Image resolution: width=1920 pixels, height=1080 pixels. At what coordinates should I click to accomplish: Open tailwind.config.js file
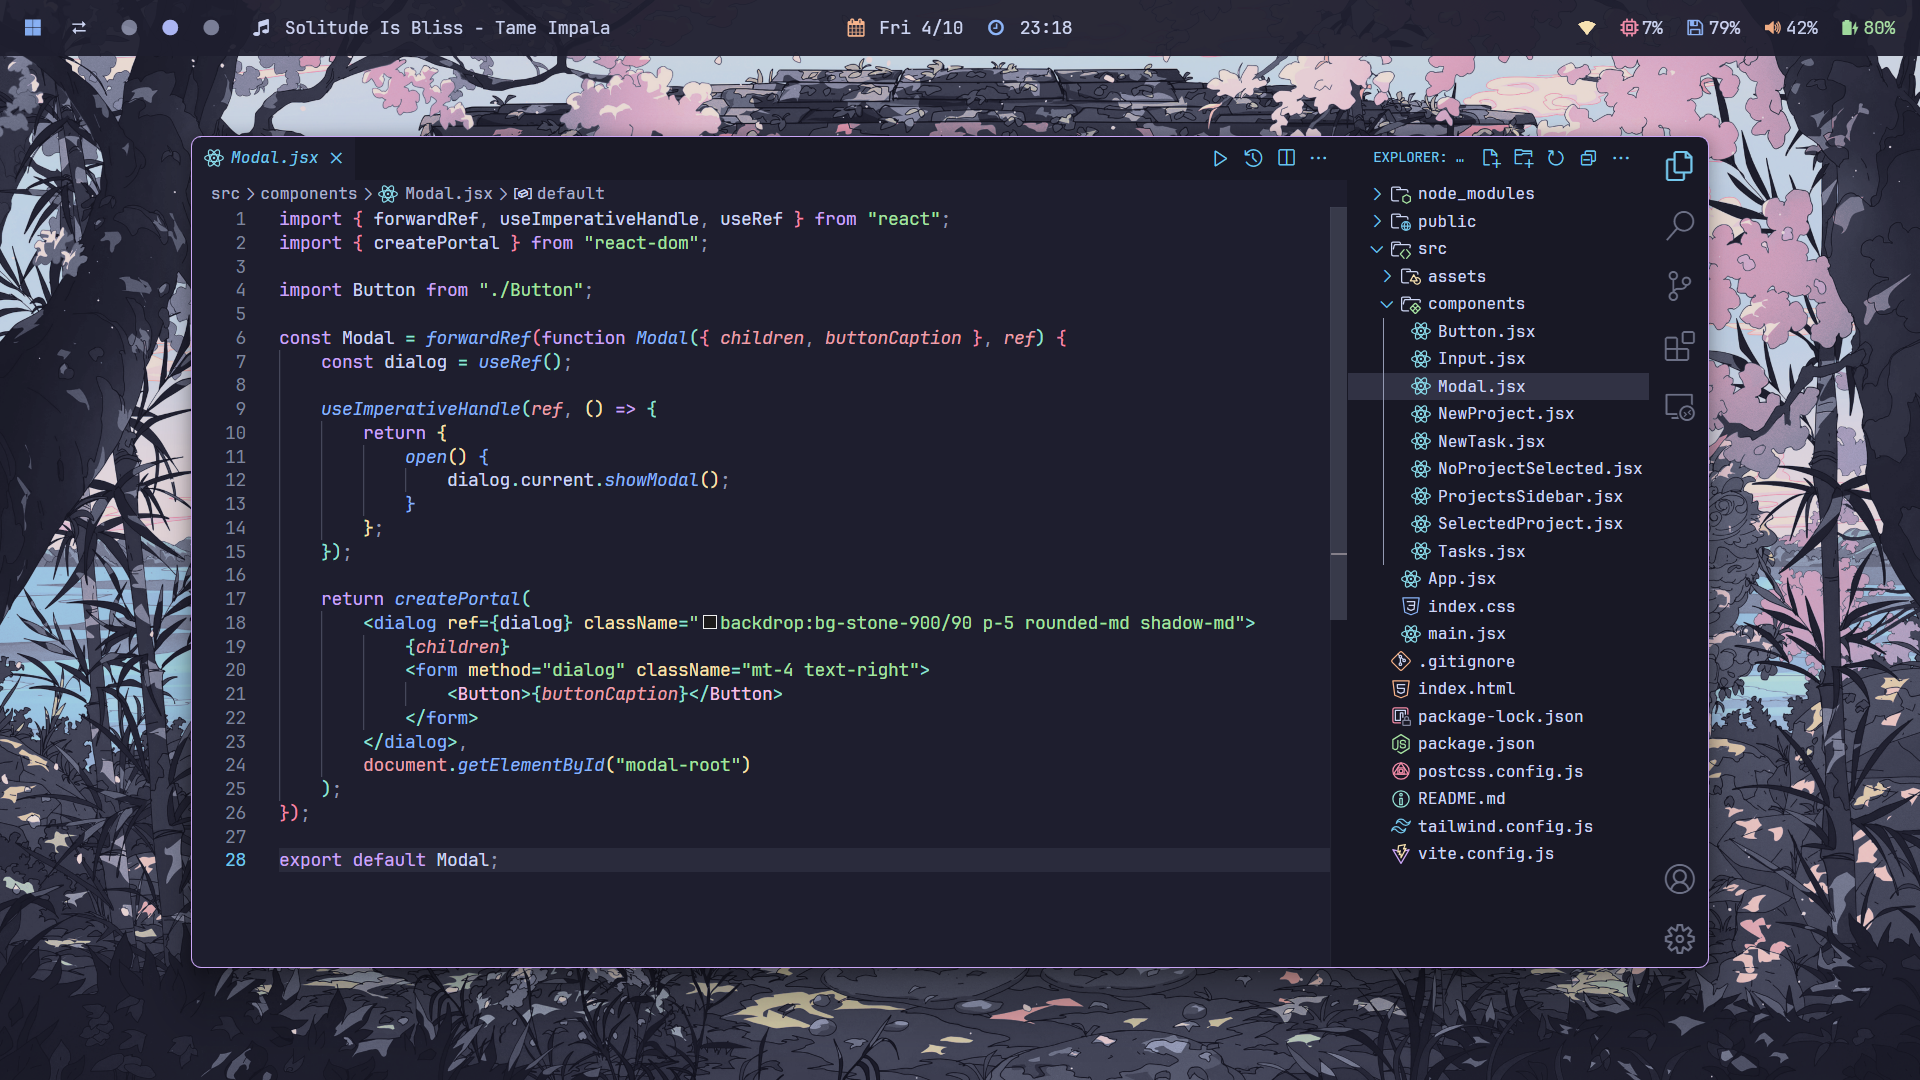point(1498,827)
